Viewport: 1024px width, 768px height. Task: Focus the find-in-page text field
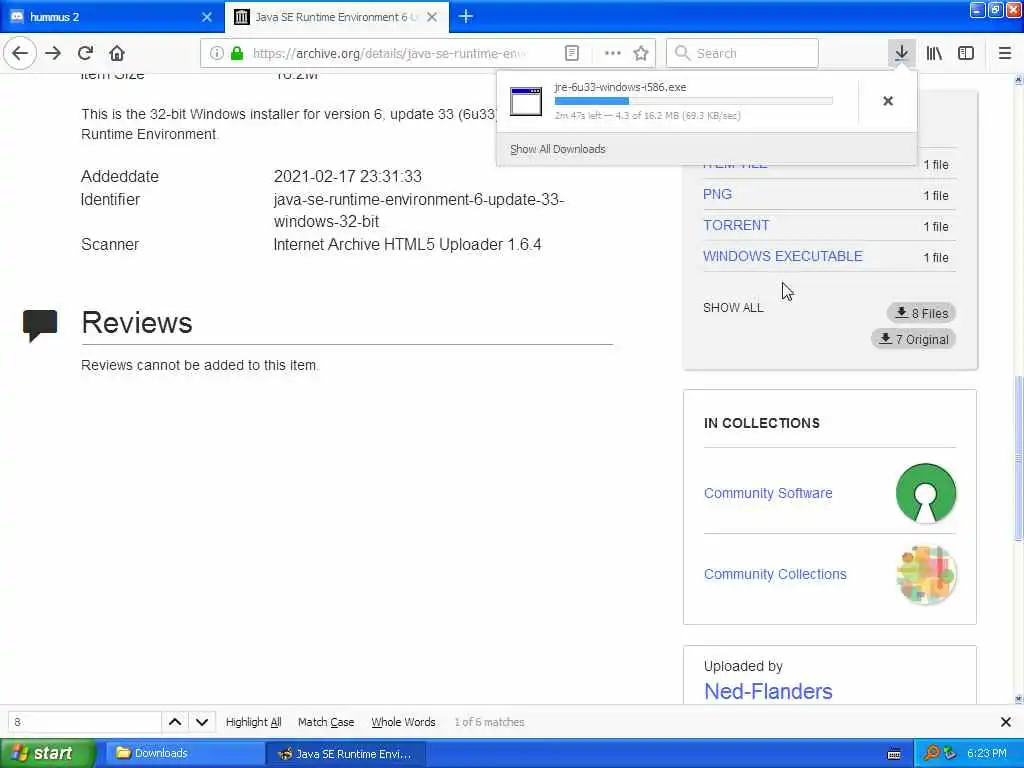coord(84,722)
